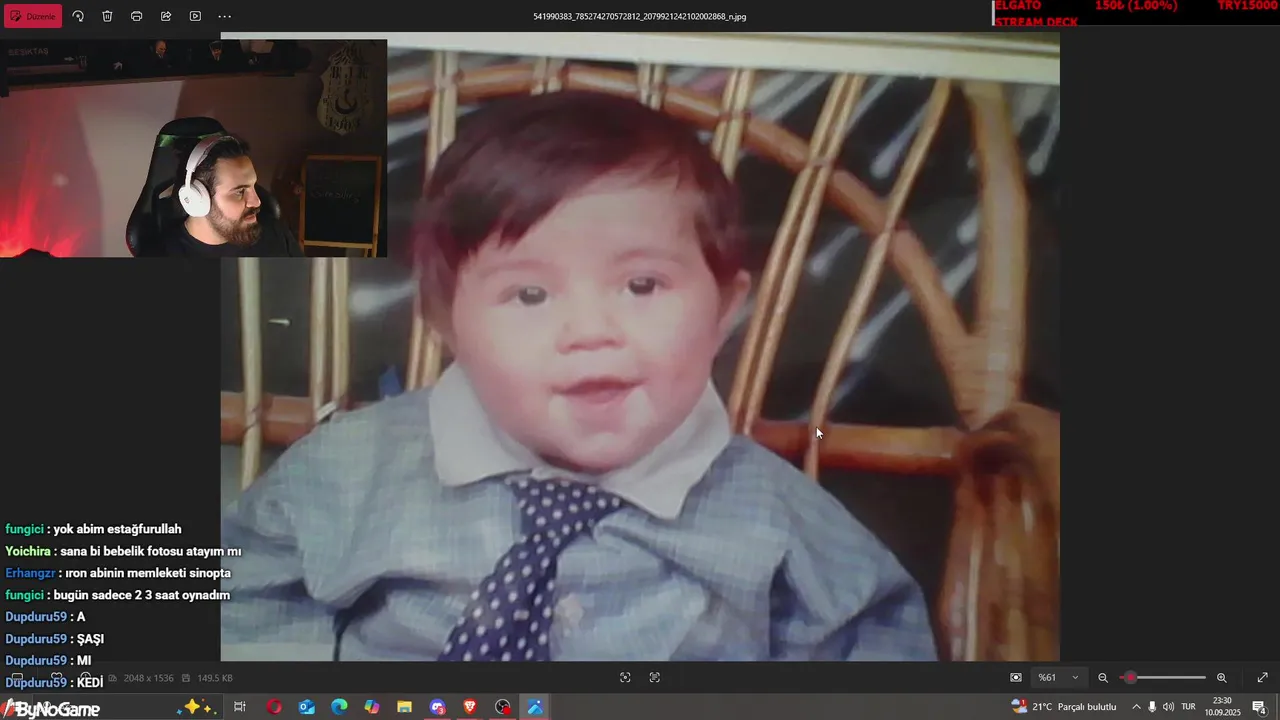Enter fullscreen with the expand arrows icon
Viewport: 1280px width, 720px height.
point(1262,677)
